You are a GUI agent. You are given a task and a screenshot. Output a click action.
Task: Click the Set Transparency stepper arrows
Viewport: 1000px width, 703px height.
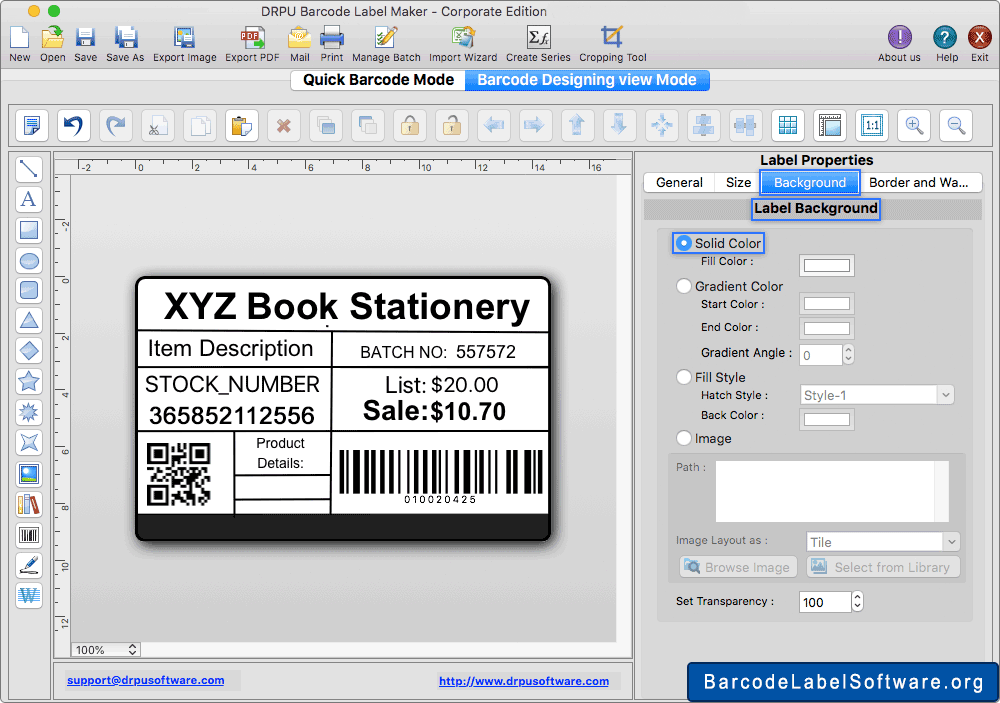click(858, 602)
